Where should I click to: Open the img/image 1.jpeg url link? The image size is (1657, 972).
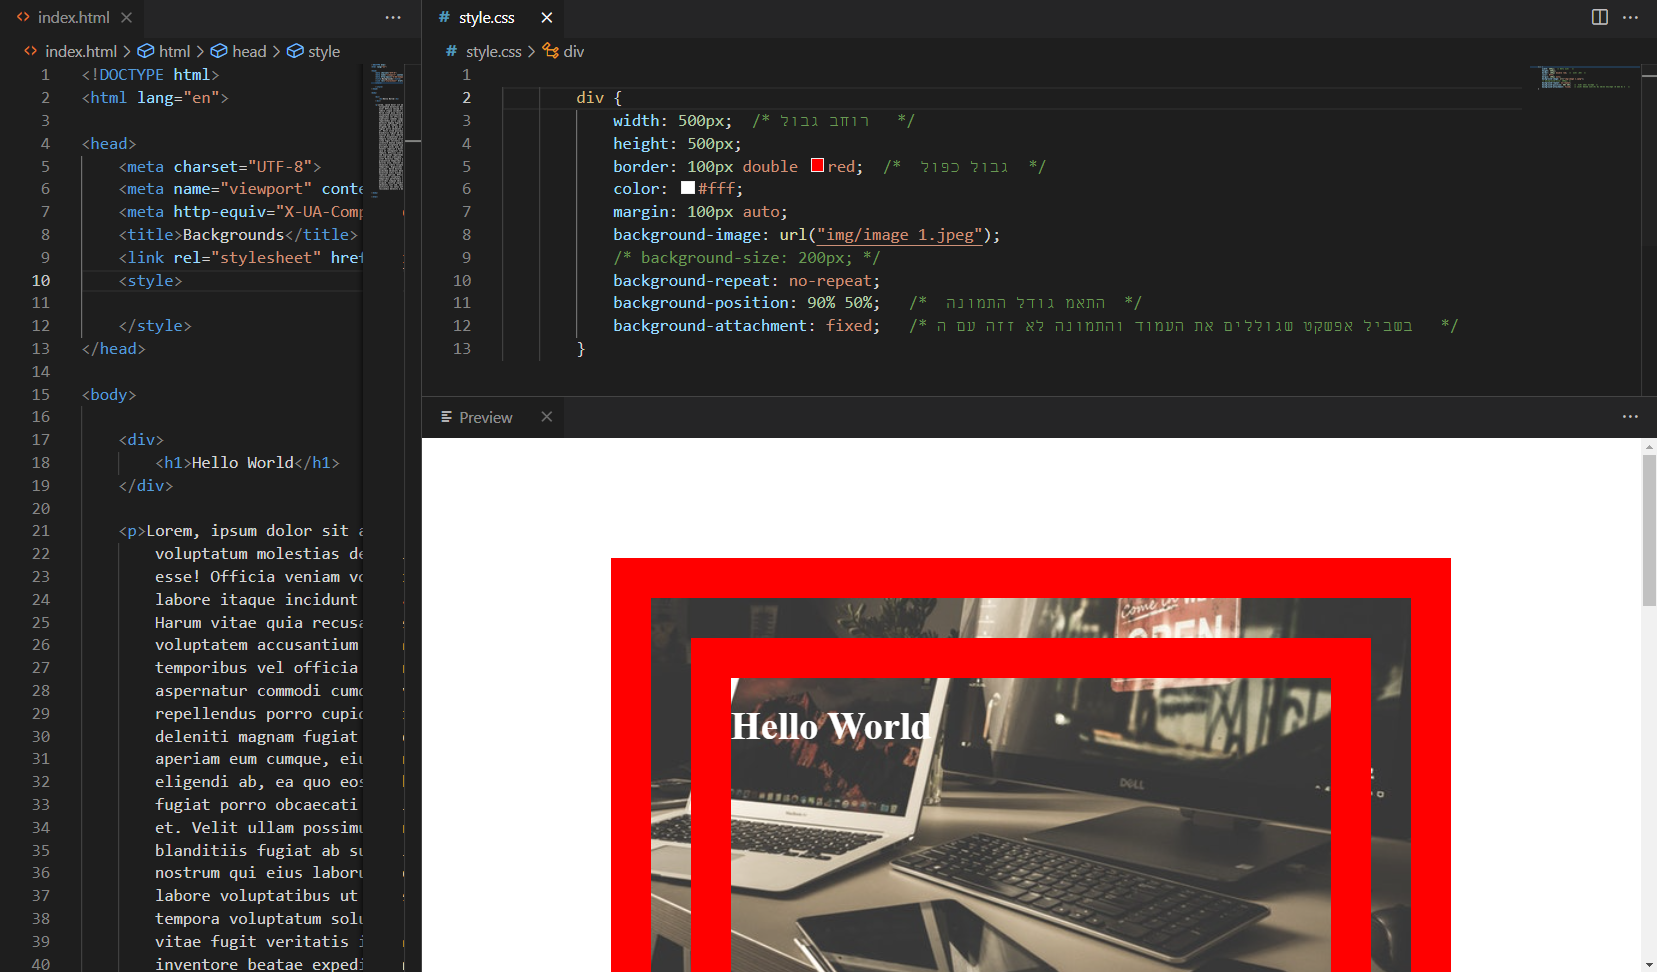(900, 235)
